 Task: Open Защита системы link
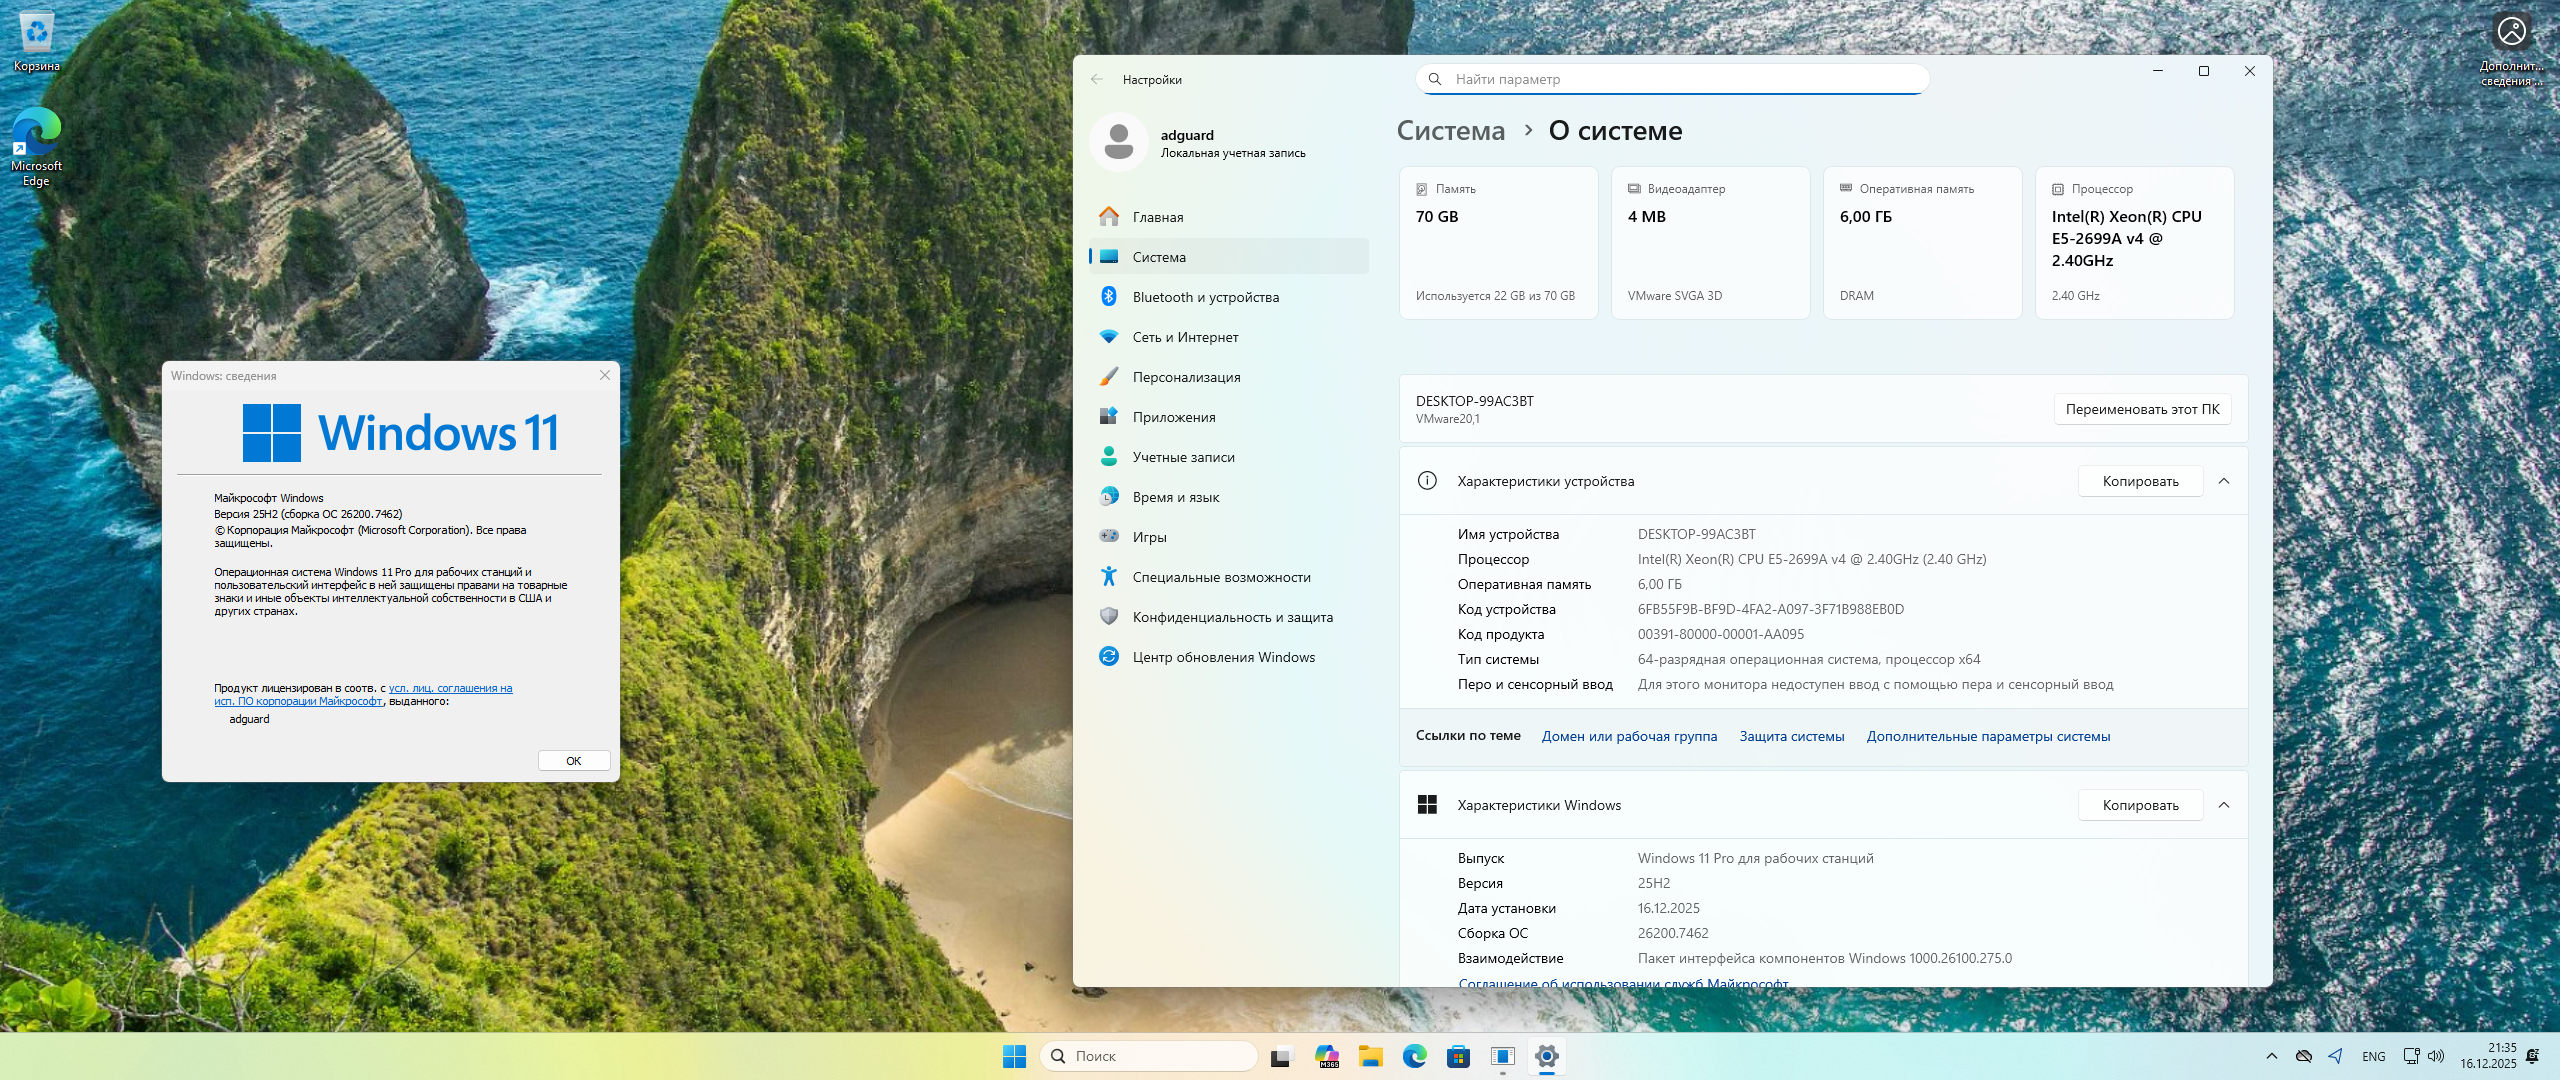pyautogui.click(x=1791, y=736)
